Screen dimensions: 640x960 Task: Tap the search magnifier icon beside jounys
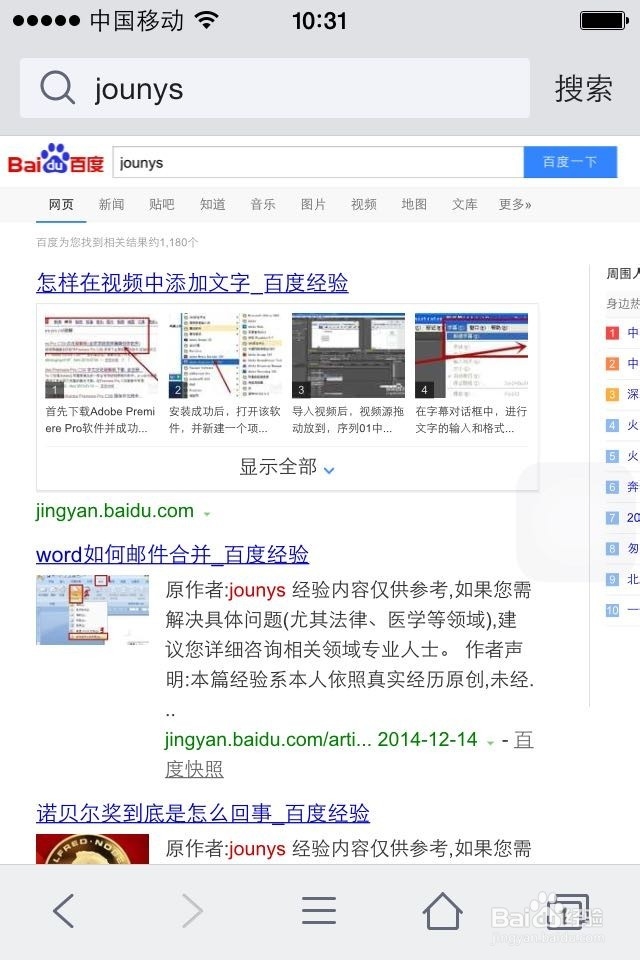tap(58, 88)
